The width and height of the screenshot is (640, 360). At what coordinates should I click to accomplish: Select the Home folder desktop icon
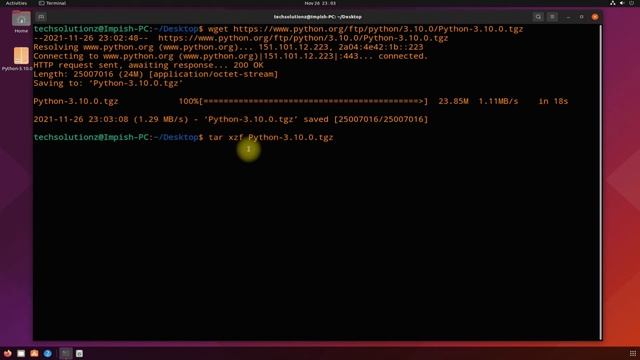21,22
